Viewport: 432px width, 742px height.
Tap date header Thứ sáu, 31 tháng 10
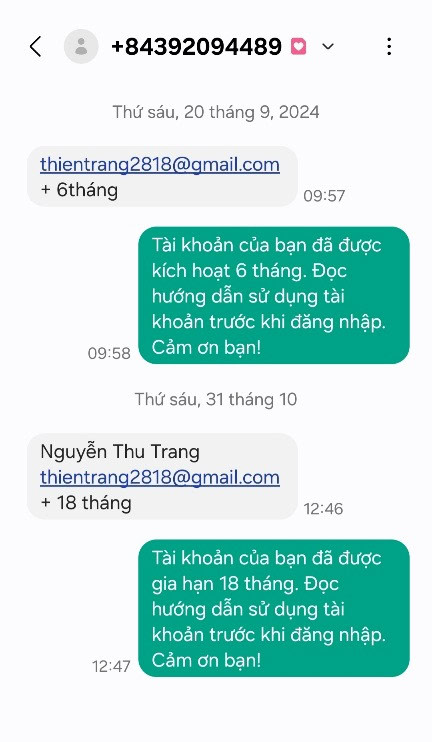pos(216,399)
